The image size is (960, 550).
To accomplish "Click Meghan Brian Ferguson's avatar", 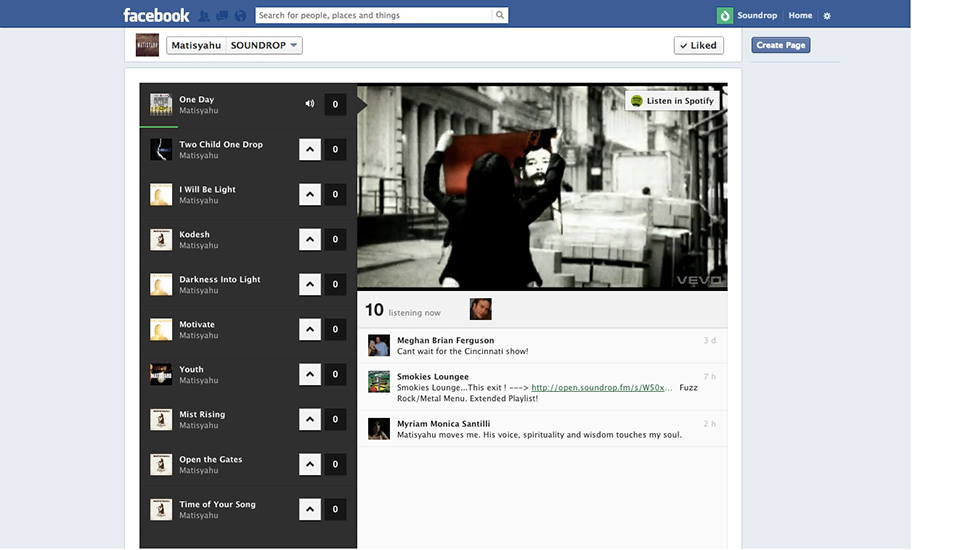I will coord(378,345).
